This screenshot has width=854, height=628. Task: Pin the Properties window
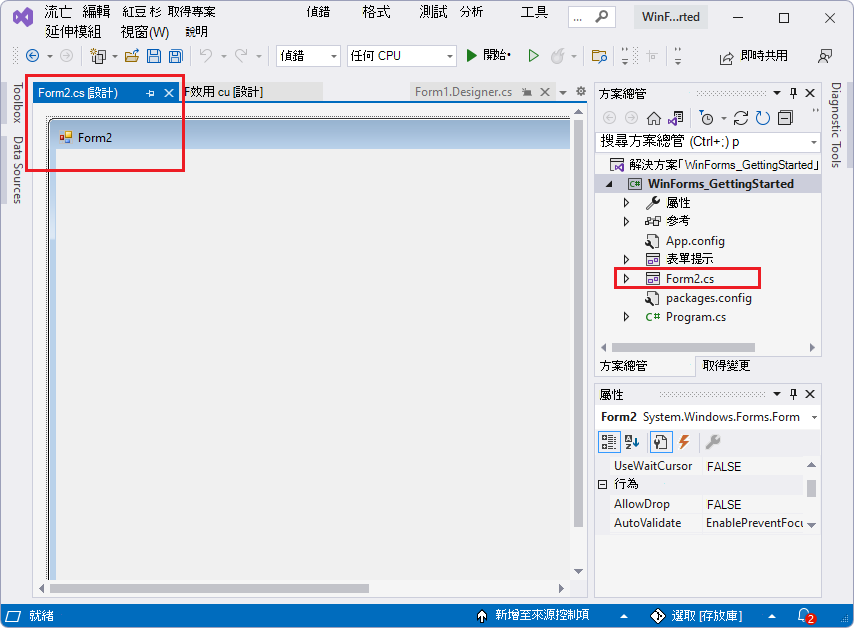point(793,393)
